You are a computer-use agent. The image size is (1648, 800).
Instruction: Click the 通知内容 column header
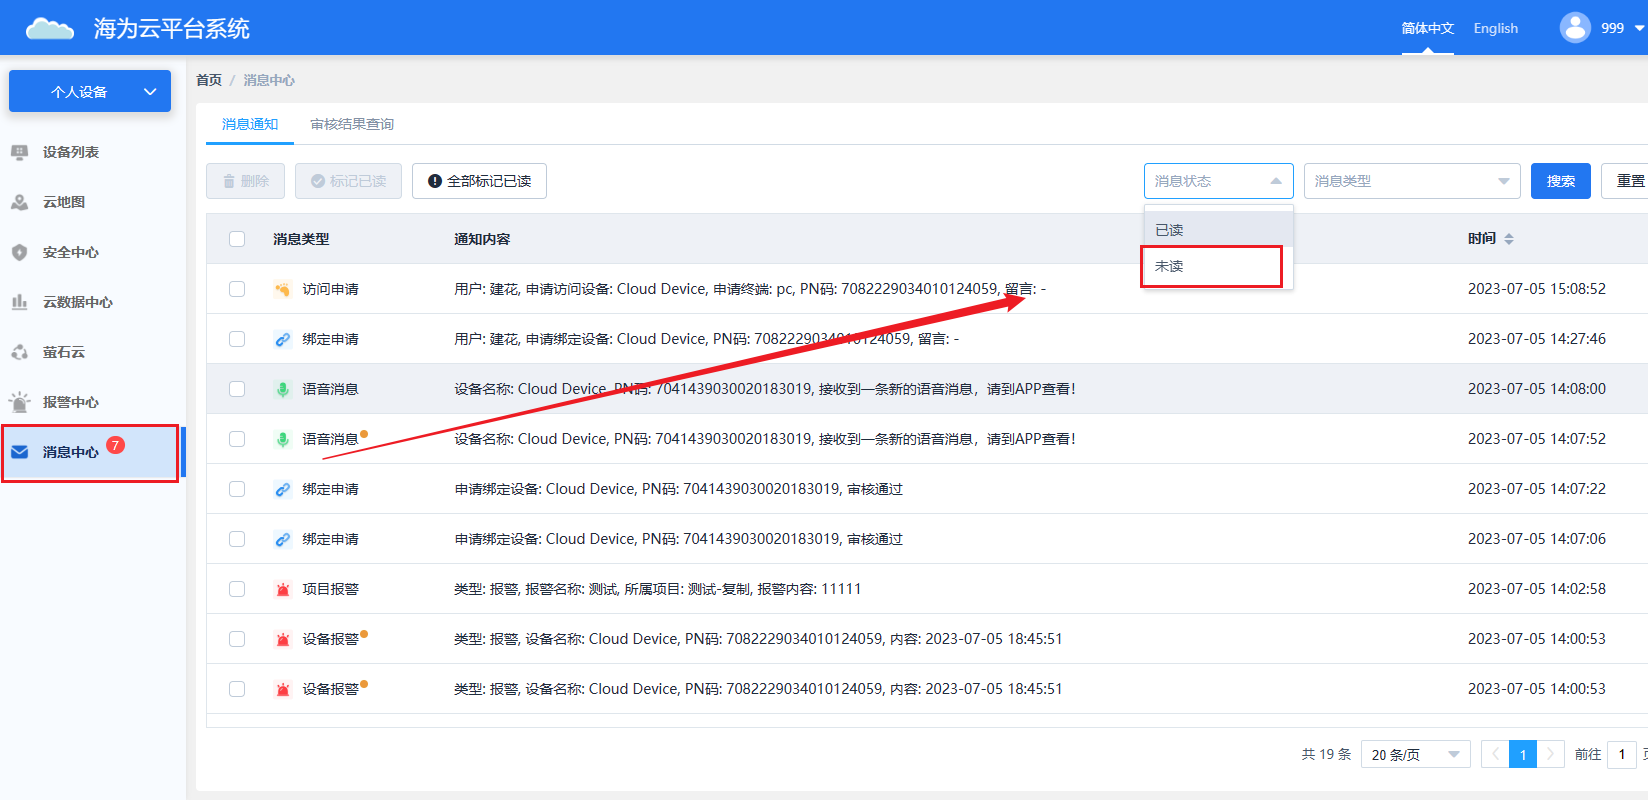pyautogui.click(x=482, y=239)
